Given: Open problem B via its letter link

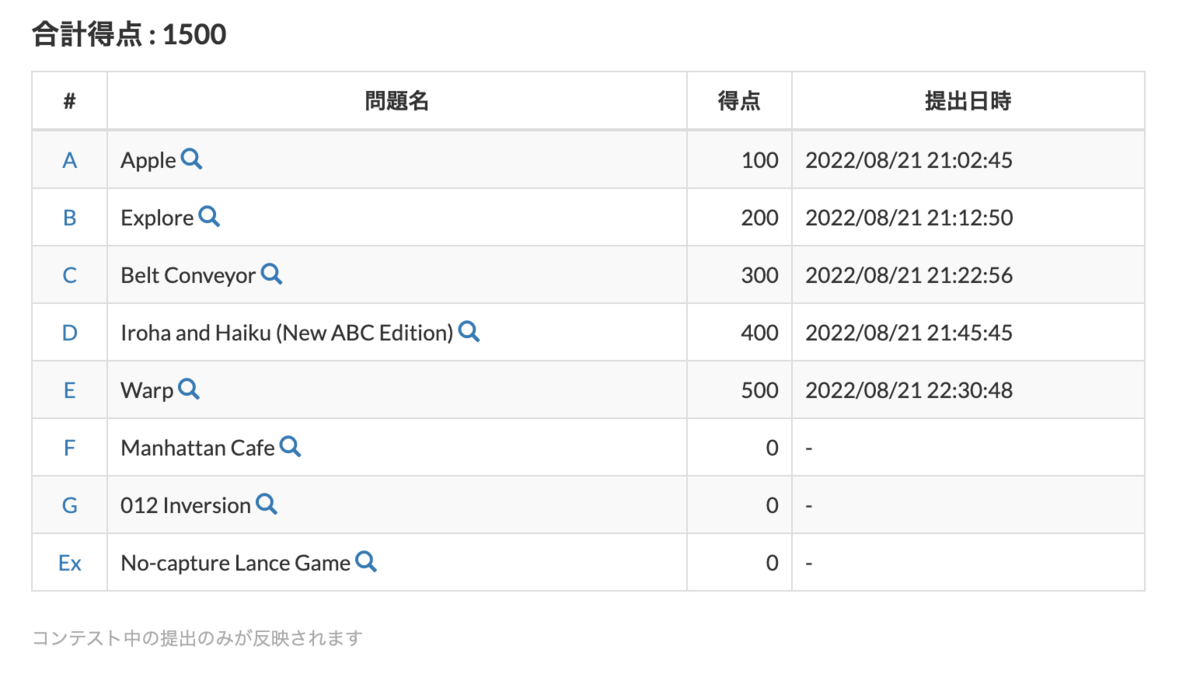Looking at the screenshot, I should [69, 217].
